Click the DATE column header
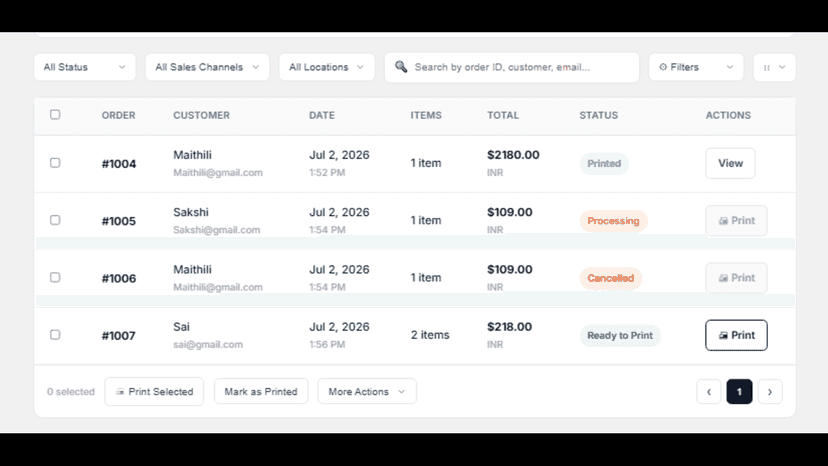Viewport: 828px width, 466px height. [322, 115]
